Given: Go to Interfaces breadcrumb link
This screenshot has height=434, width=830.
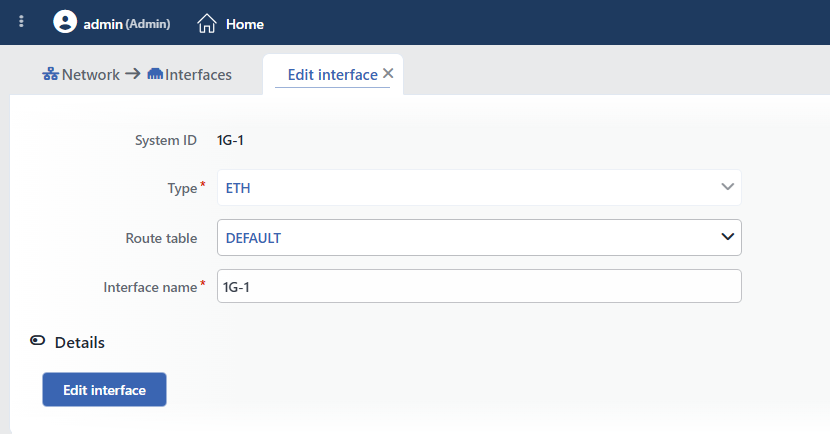Looking at the screenshot, I should (x=198, y=75).
